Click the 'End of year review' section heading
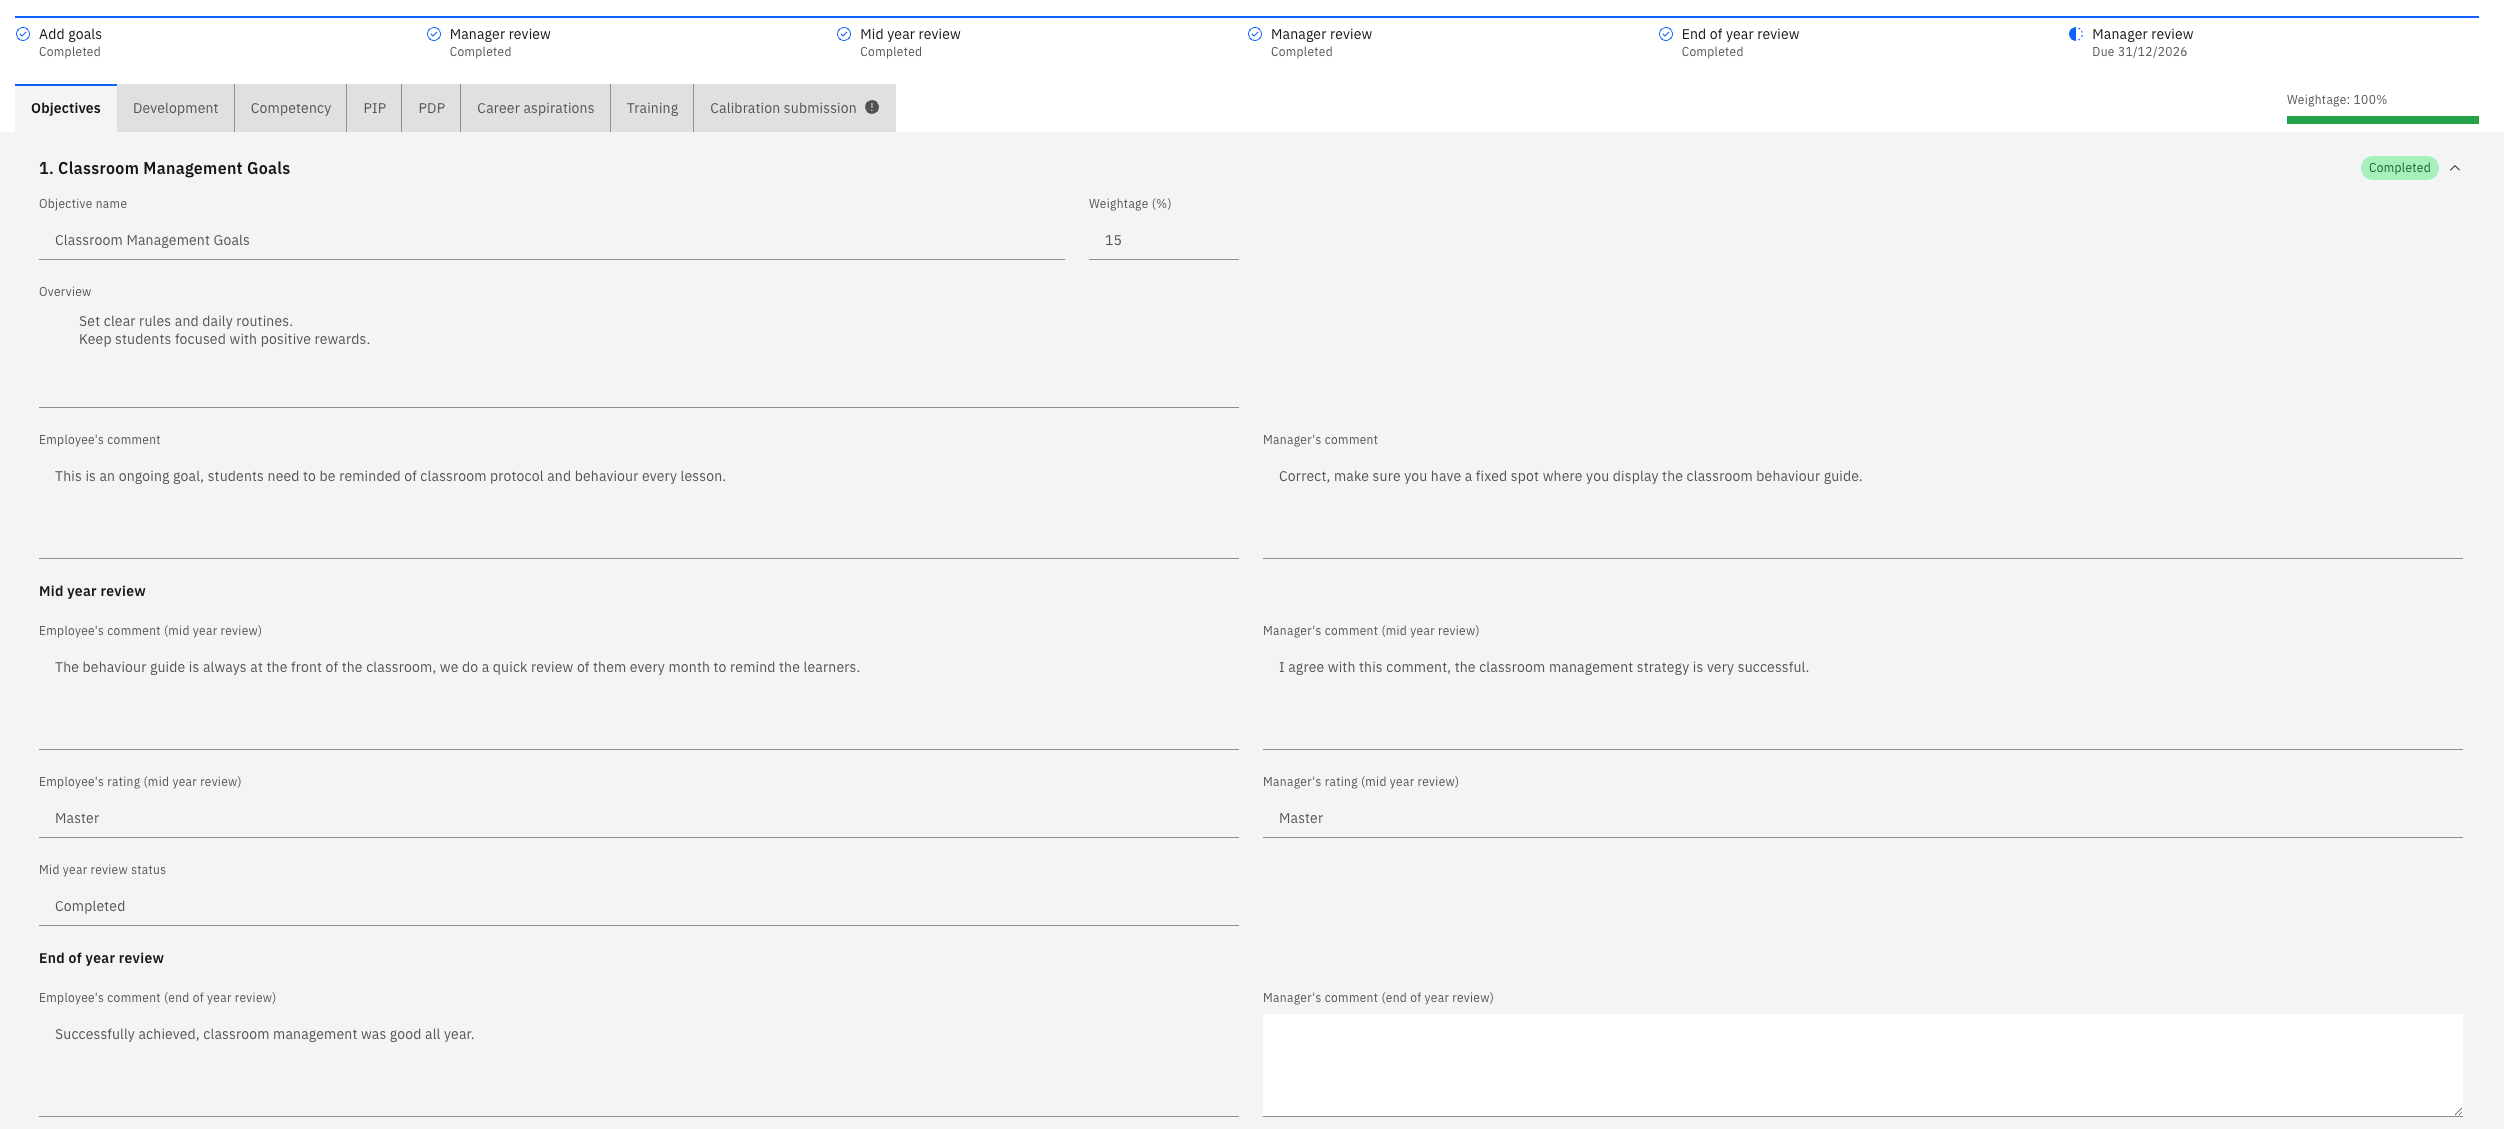 (101, 958)
